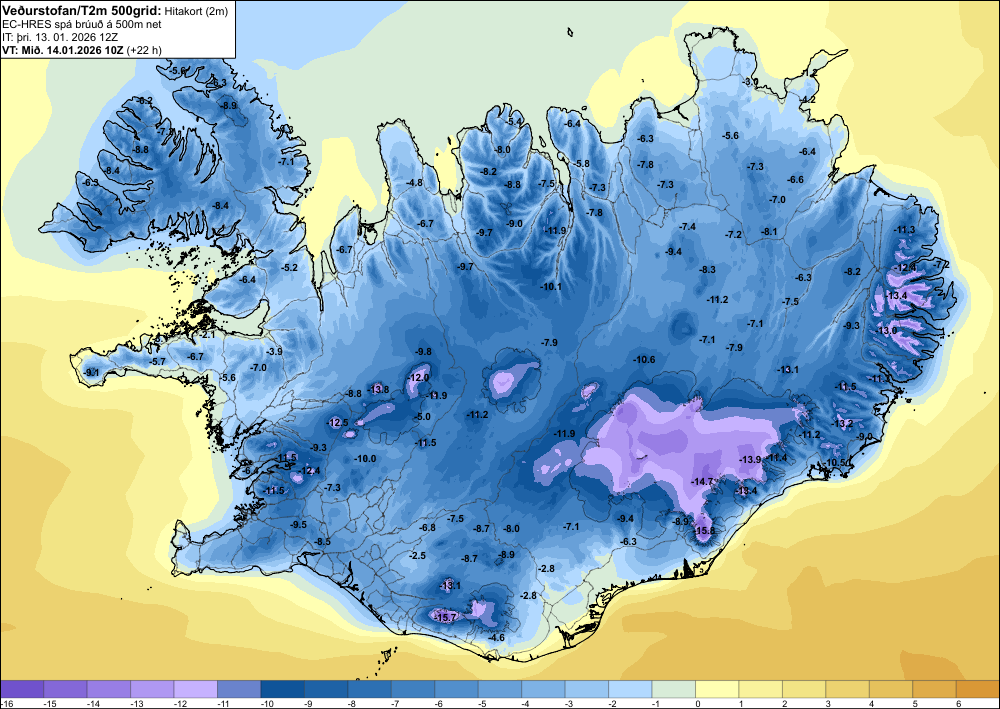Click the '6' legend scale number
The height and width of the screenshot is (709, 1000).
point(959,703)
